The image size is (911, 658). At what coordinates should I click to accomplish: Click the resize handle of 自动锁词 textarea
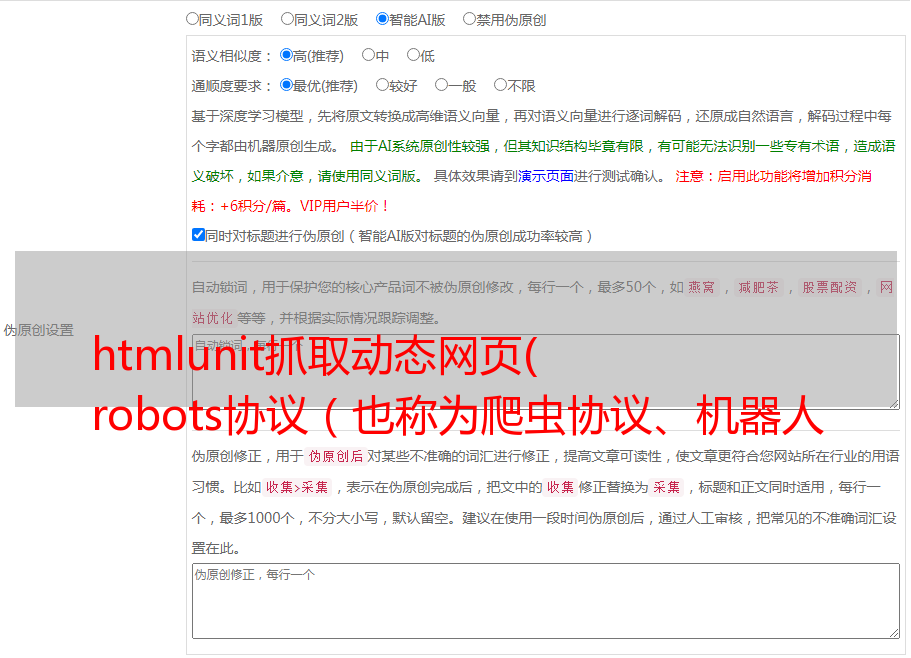(x=894, y=404)
